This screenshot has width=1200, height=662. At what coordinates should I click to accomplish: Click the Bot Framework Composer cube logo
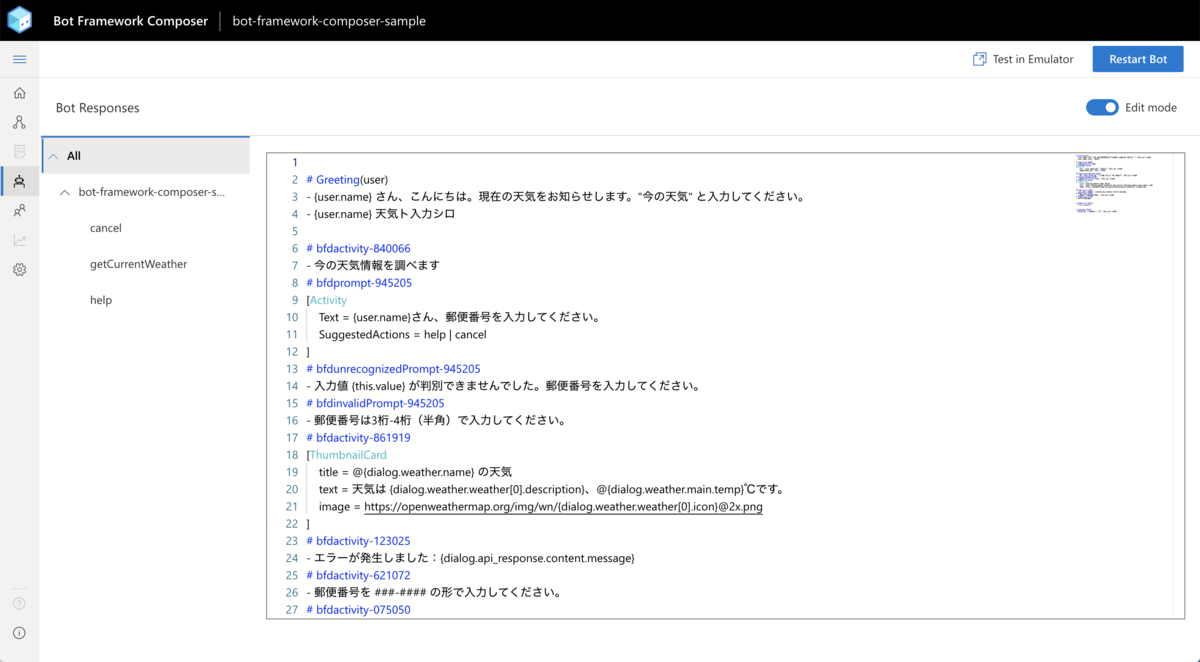coord(19,20)
